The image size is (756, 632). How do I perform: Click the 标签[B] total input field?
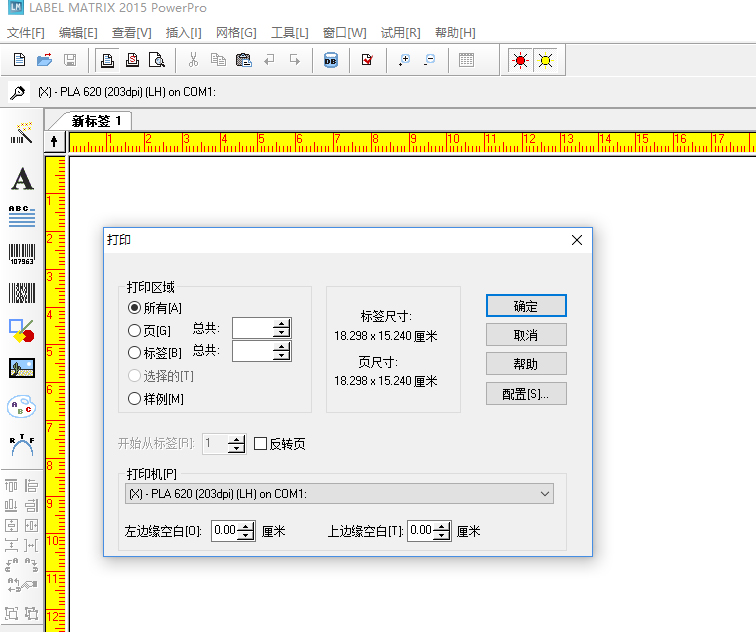click(x=253, y=351)
